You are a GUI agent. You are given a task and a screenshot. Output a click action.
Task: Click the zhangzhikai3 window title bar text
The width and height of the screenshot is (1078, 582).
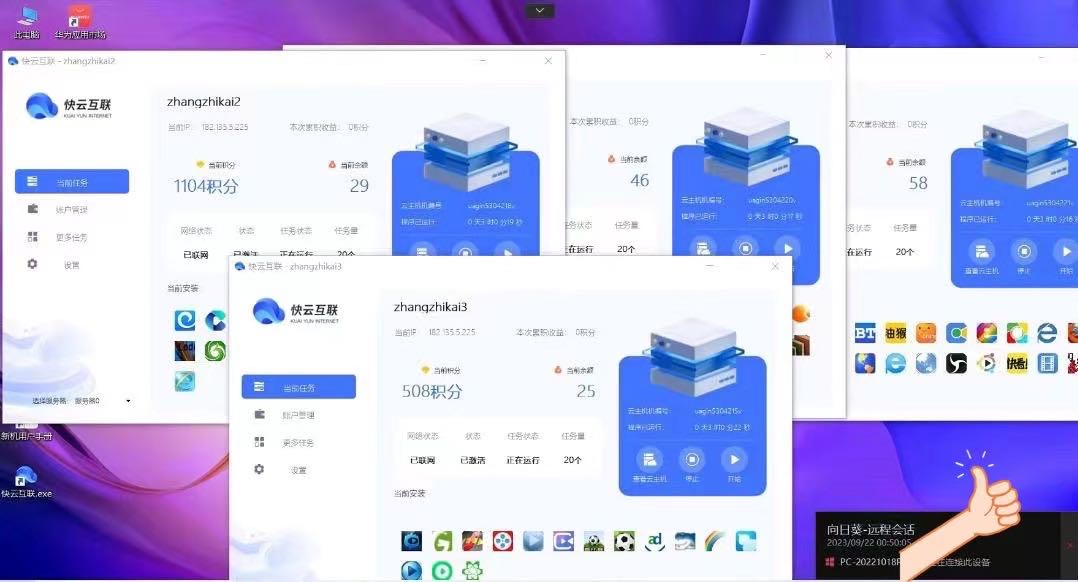(295, 266)
